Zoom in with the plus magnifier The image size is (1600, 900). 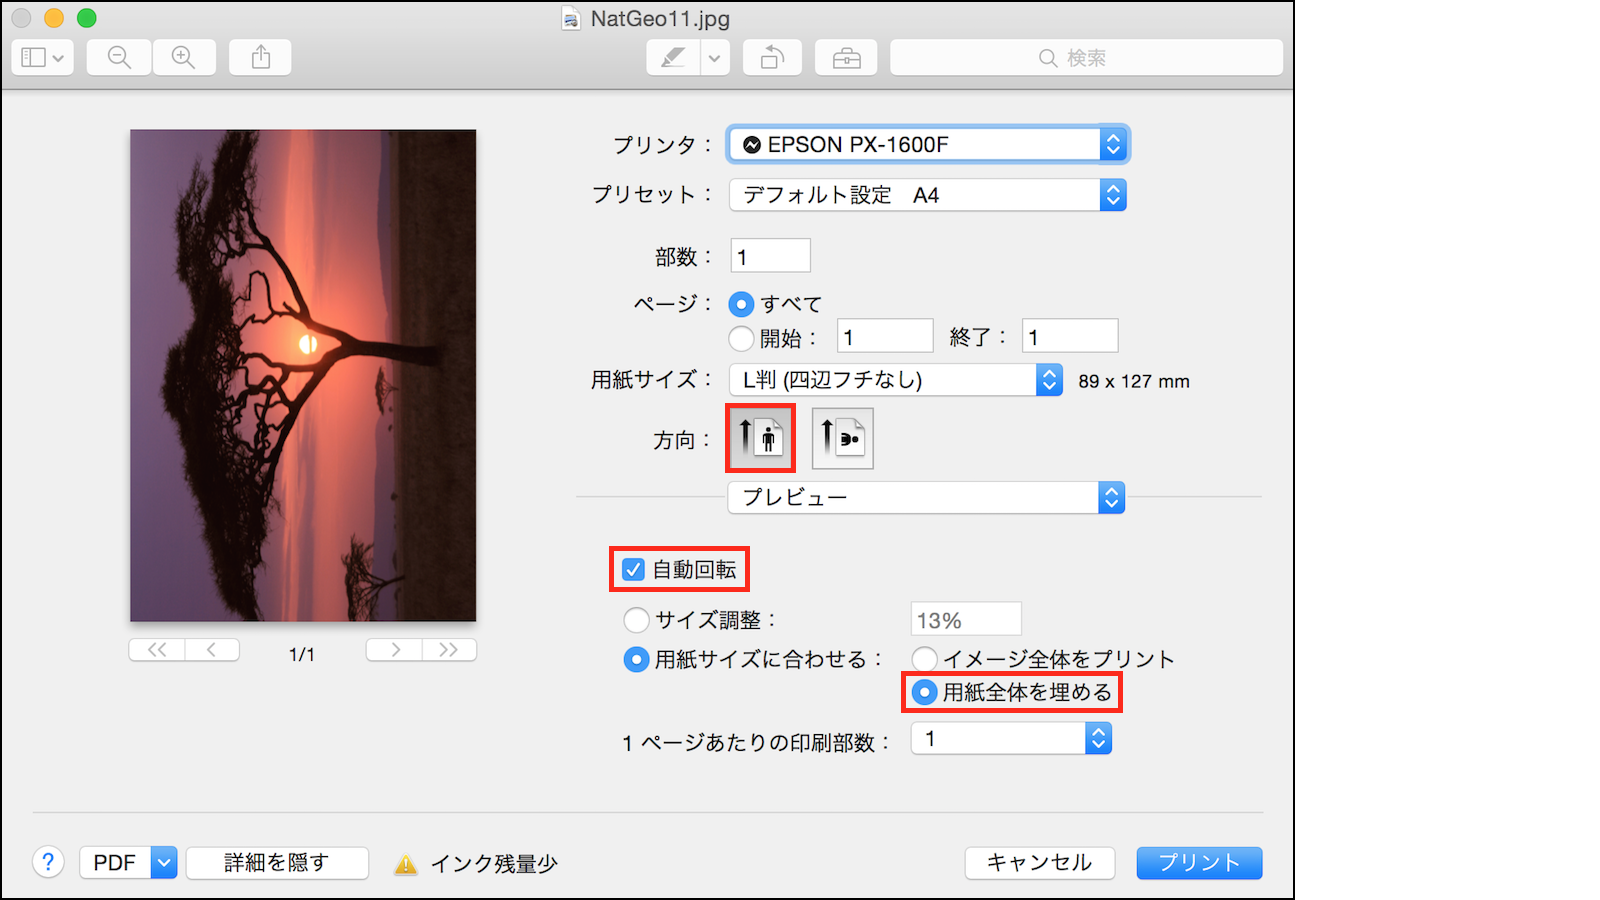click(183, 58)
